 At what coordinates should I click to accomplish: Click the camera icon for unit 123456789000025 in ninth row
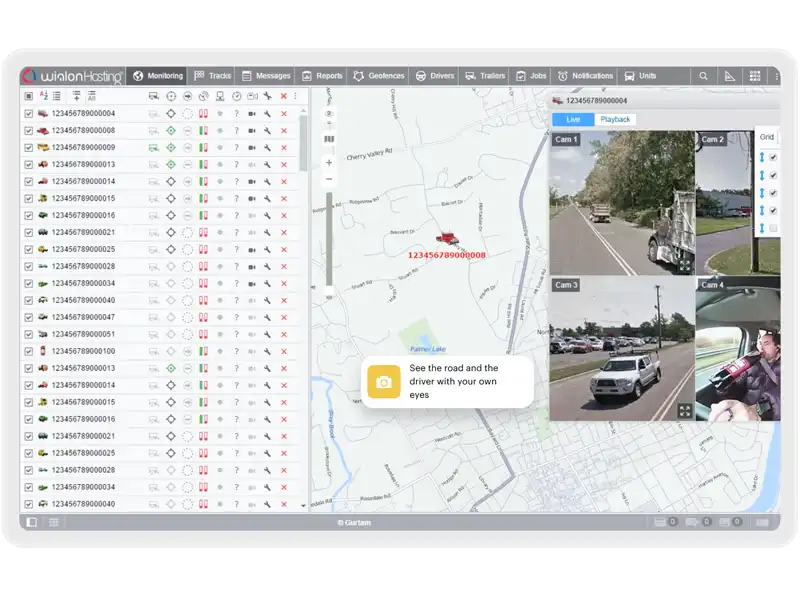pyautogui.click(x=252, y=249)
